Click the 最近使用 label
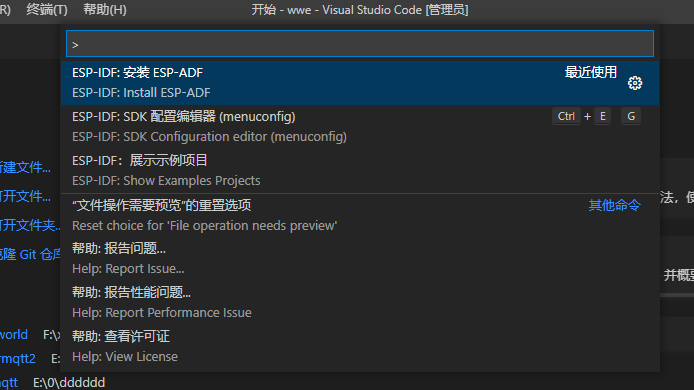Screen dimensions: 694x390 point(590,72)
